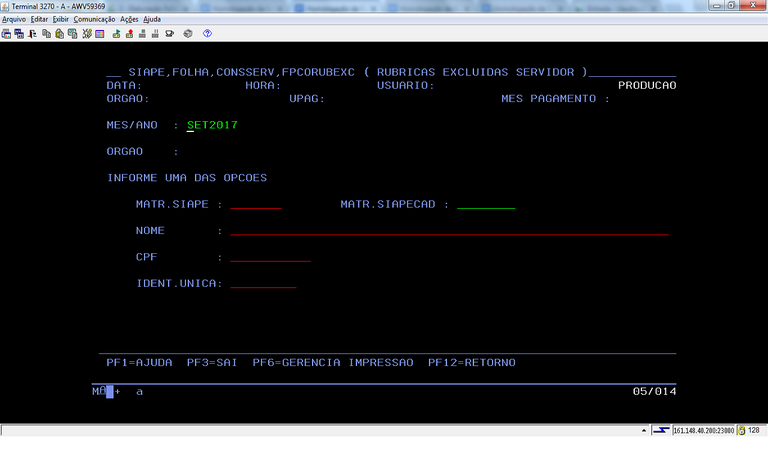Click the first icon in the toolbar
Screen dimensions: 768x456
point(6,33)
